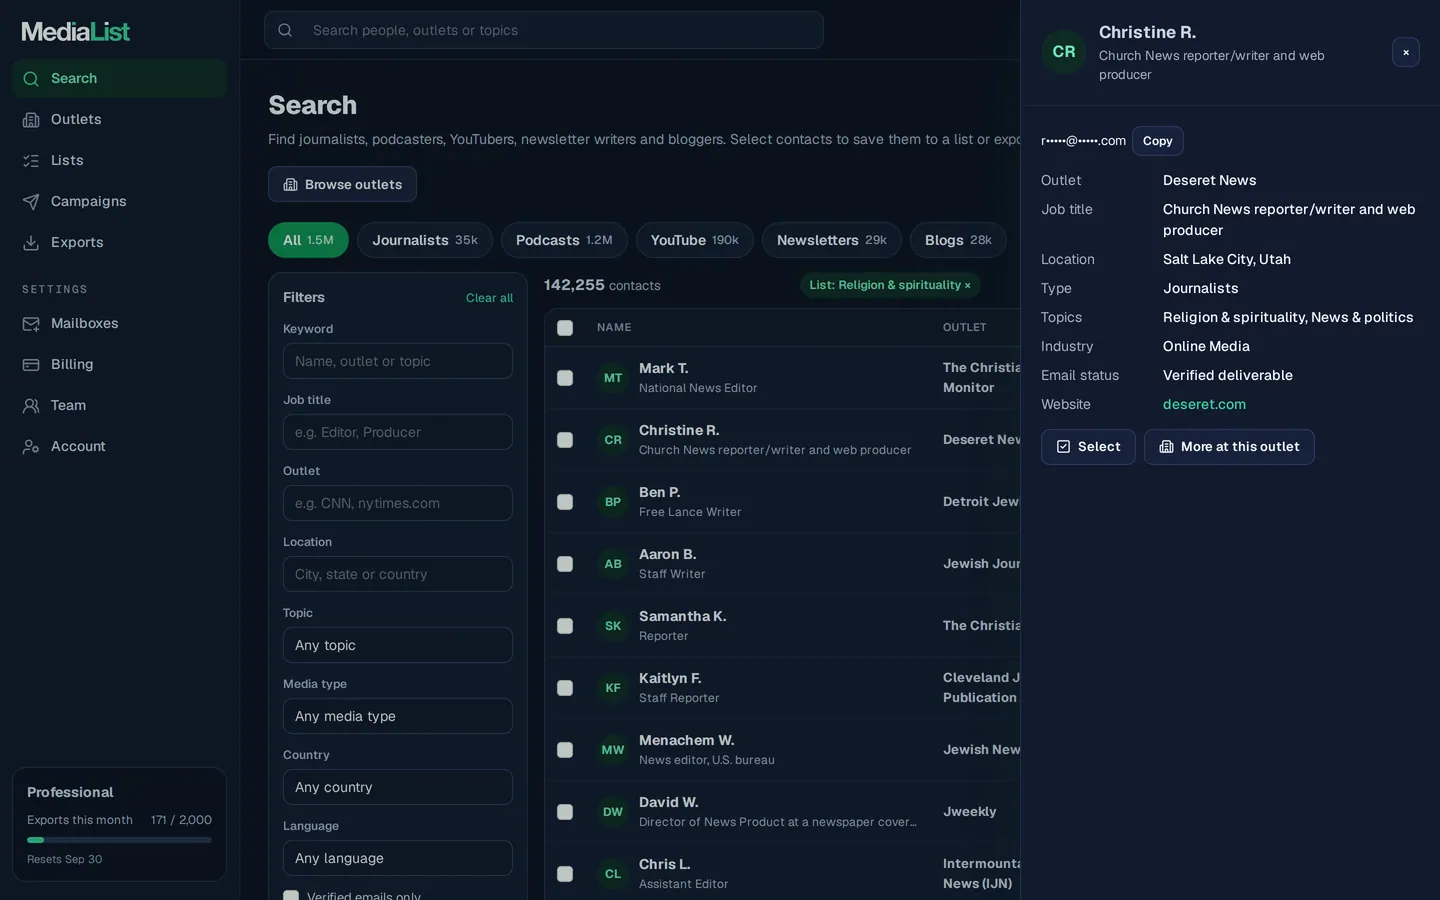
Task: Switch to the Podcasts tab
Action: click(x=564, y=240)
